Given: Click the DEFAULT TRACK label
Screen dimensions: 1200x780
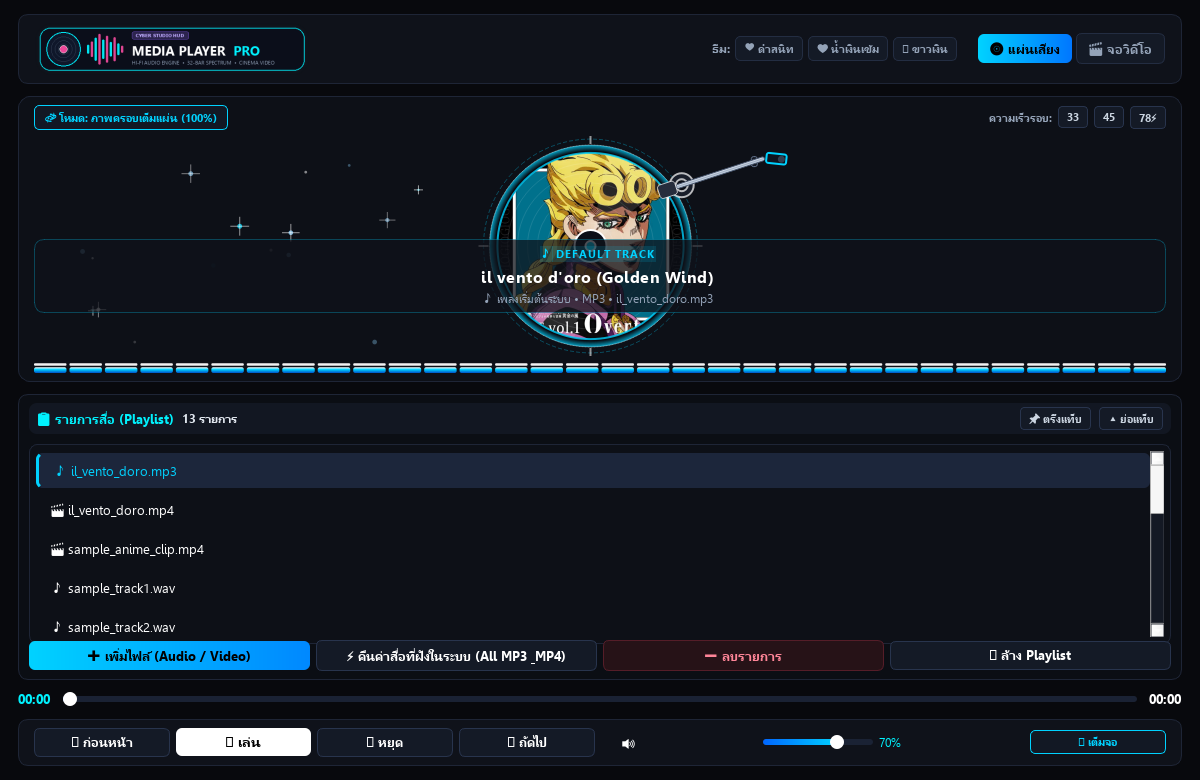Looking at the screenshot, I should click(x=598, y=254).
